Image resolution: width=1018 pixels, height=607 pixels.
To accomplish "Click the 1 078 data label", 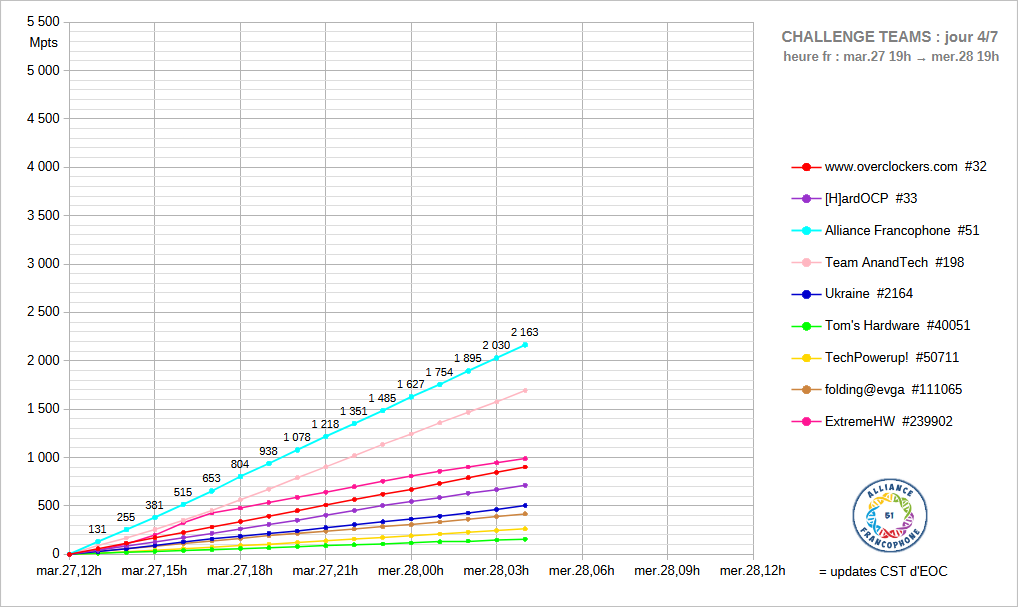I will pos(297,437).
